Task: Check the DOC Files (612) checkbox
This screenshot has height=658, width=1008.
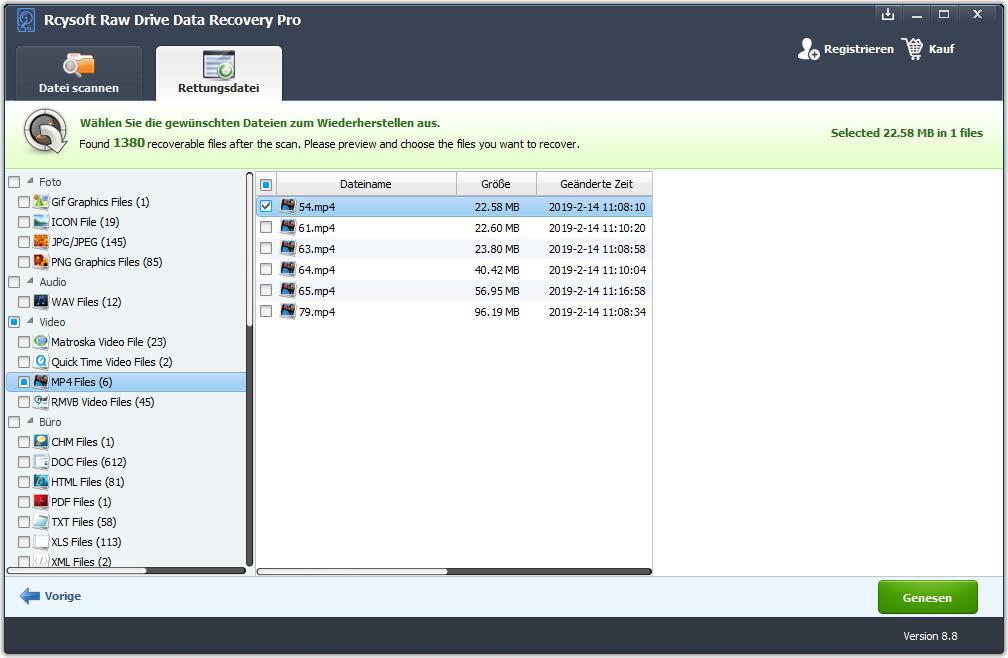Action: pos(24,462)
